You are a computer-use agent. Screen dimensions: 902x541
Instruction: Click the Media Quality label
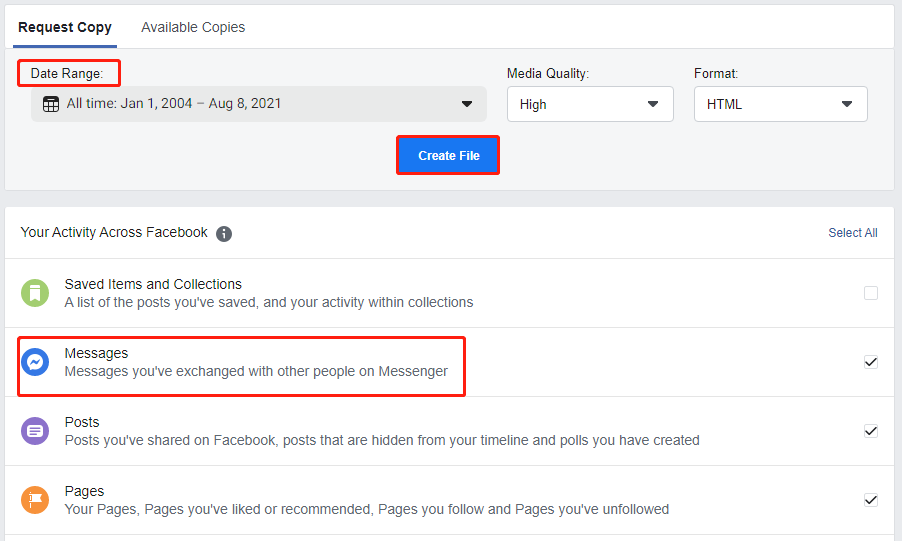coord(548,74)
